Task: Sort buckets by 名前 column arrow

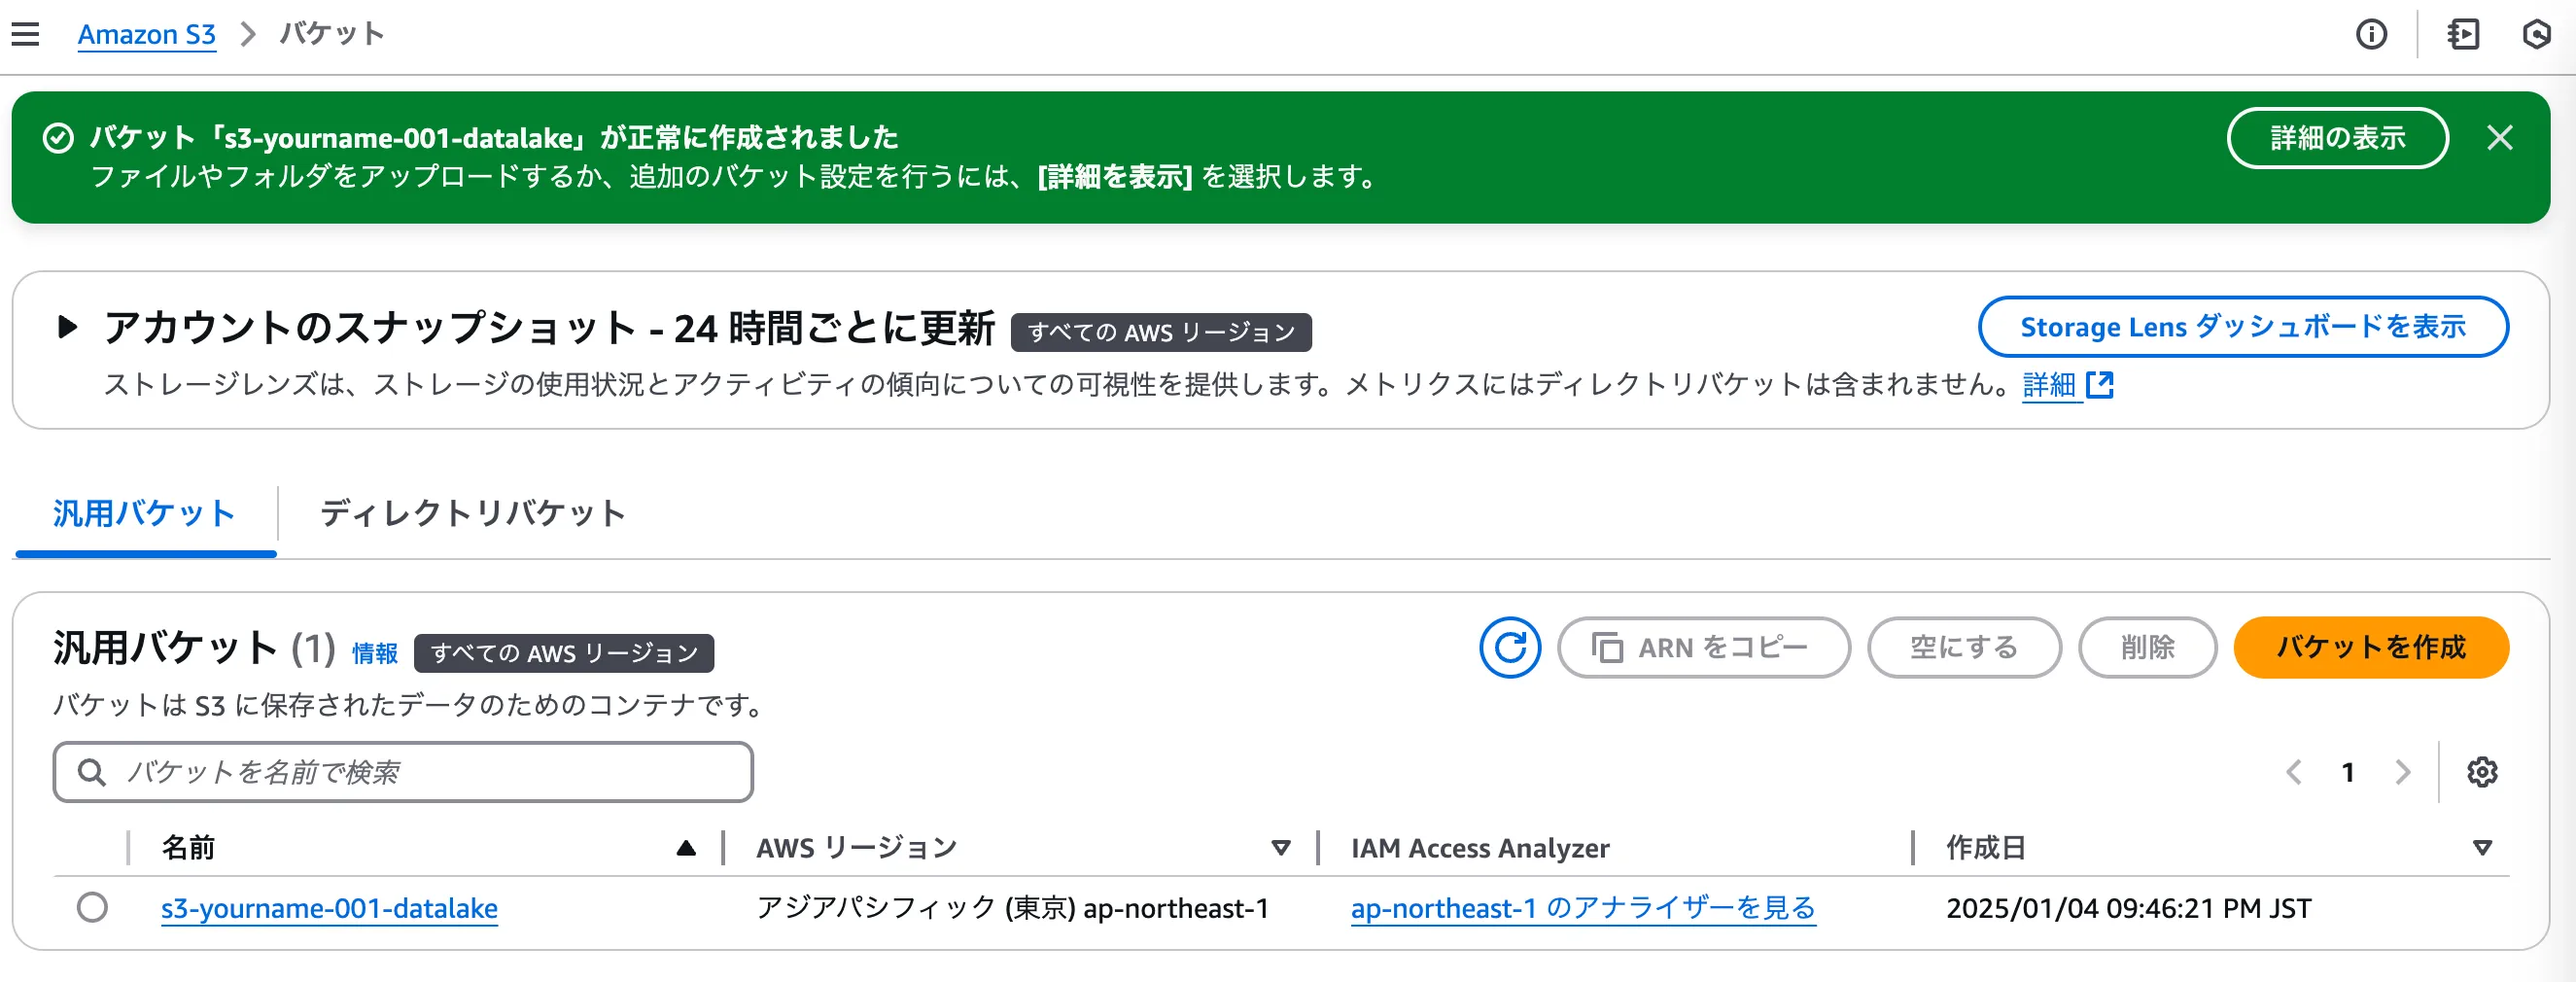Action: pos(685,848)
